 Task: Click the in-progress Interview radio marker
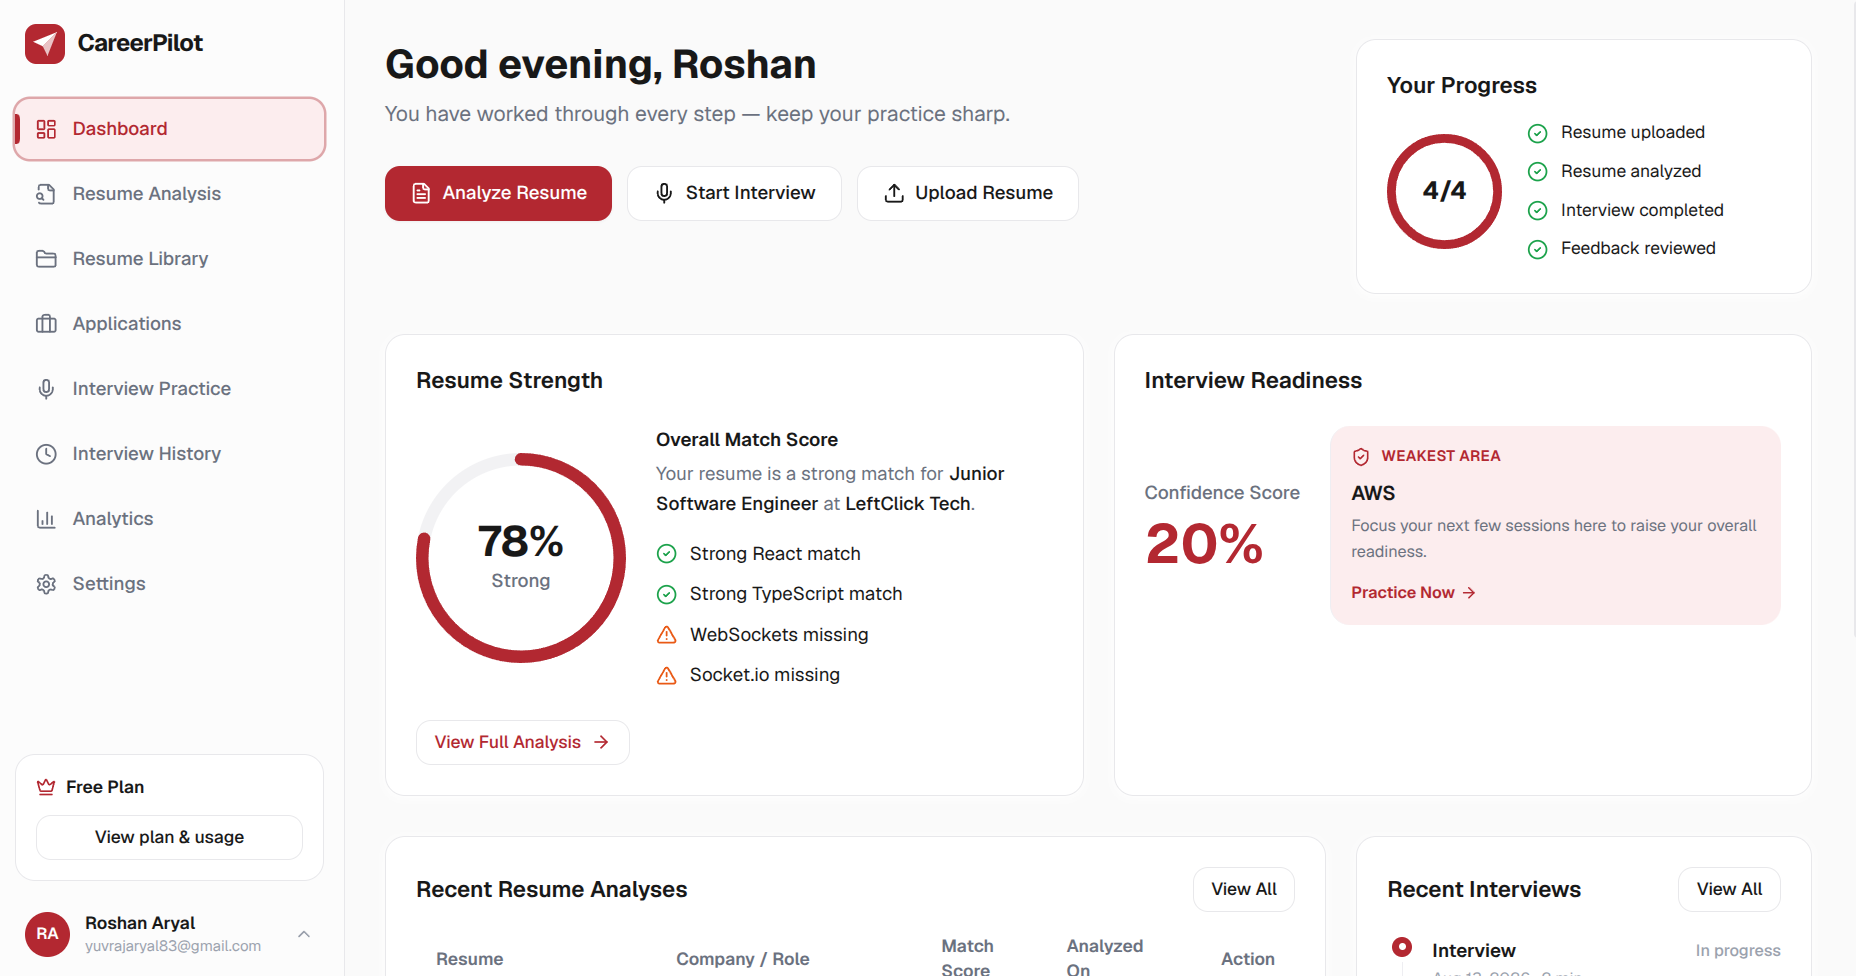click(x=1402, y=946)
